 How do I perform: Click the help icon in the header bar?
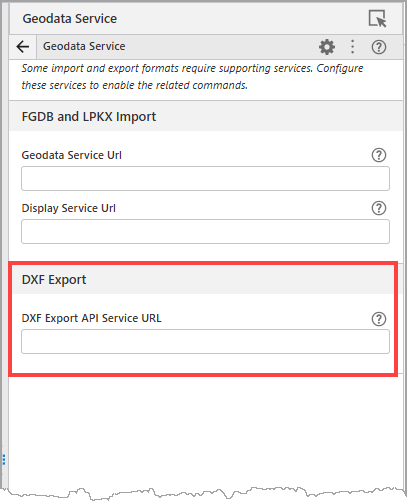[379, 47]
